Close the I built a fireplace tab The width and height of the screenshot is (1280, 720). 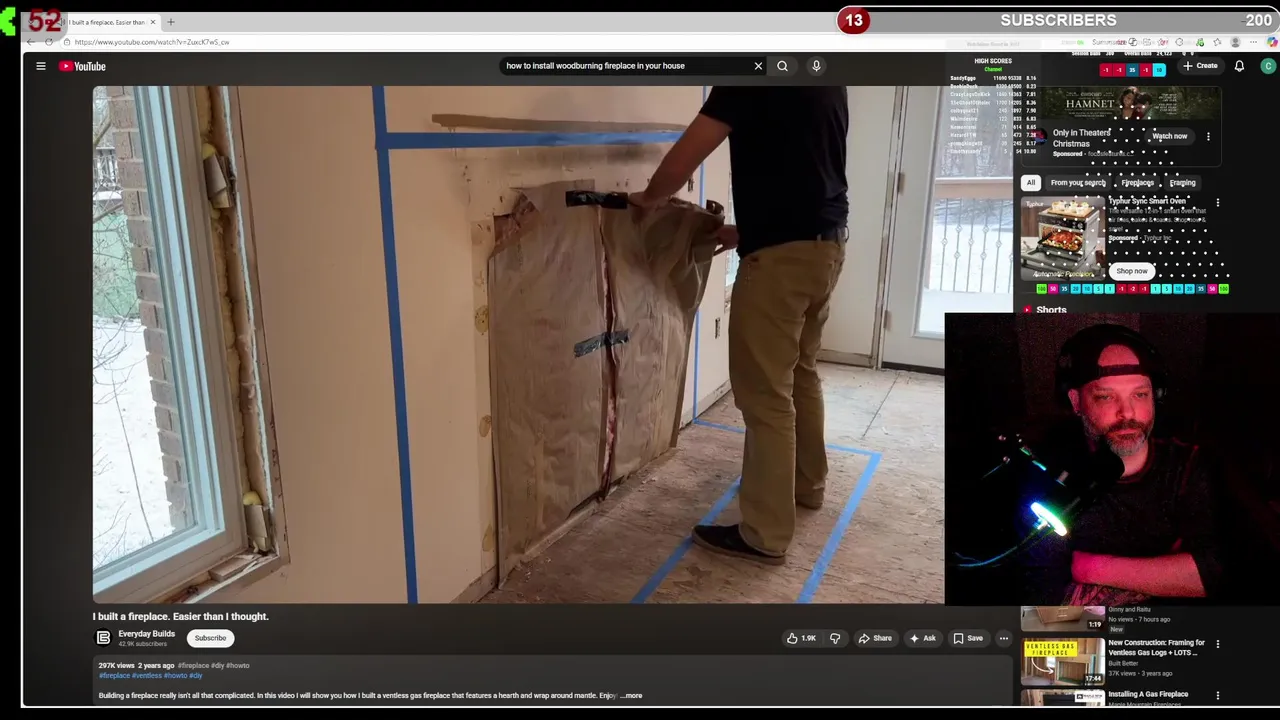point(153,22)
